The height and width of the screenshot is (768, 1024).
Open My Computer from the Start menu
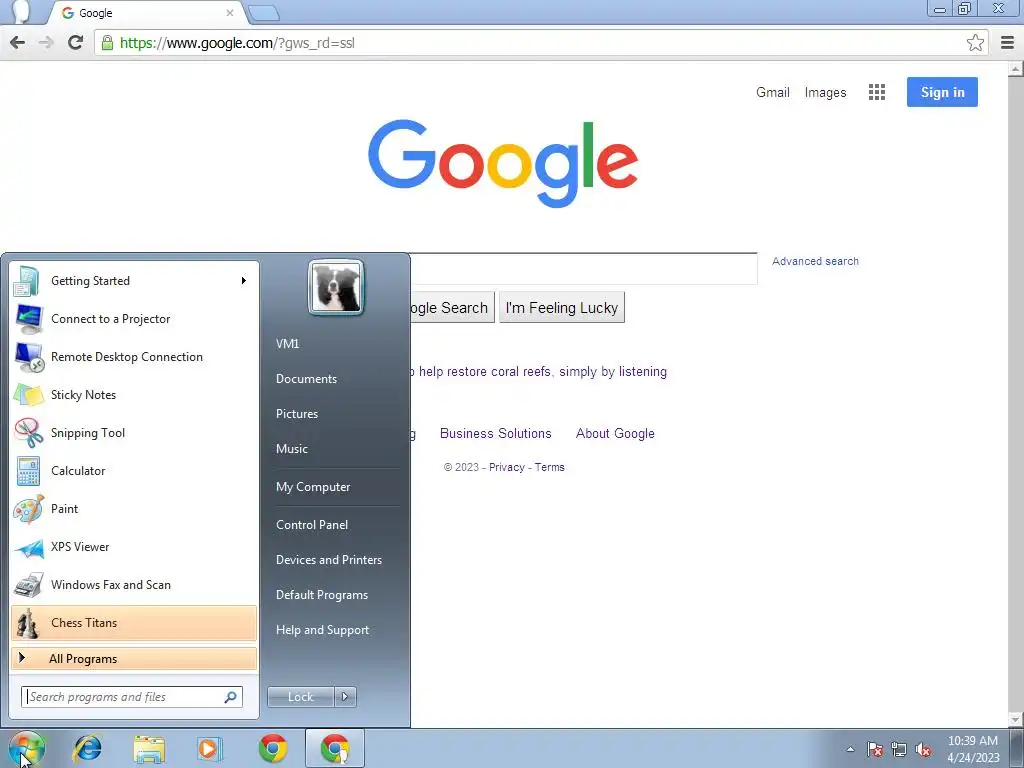[x=313, y=487]
